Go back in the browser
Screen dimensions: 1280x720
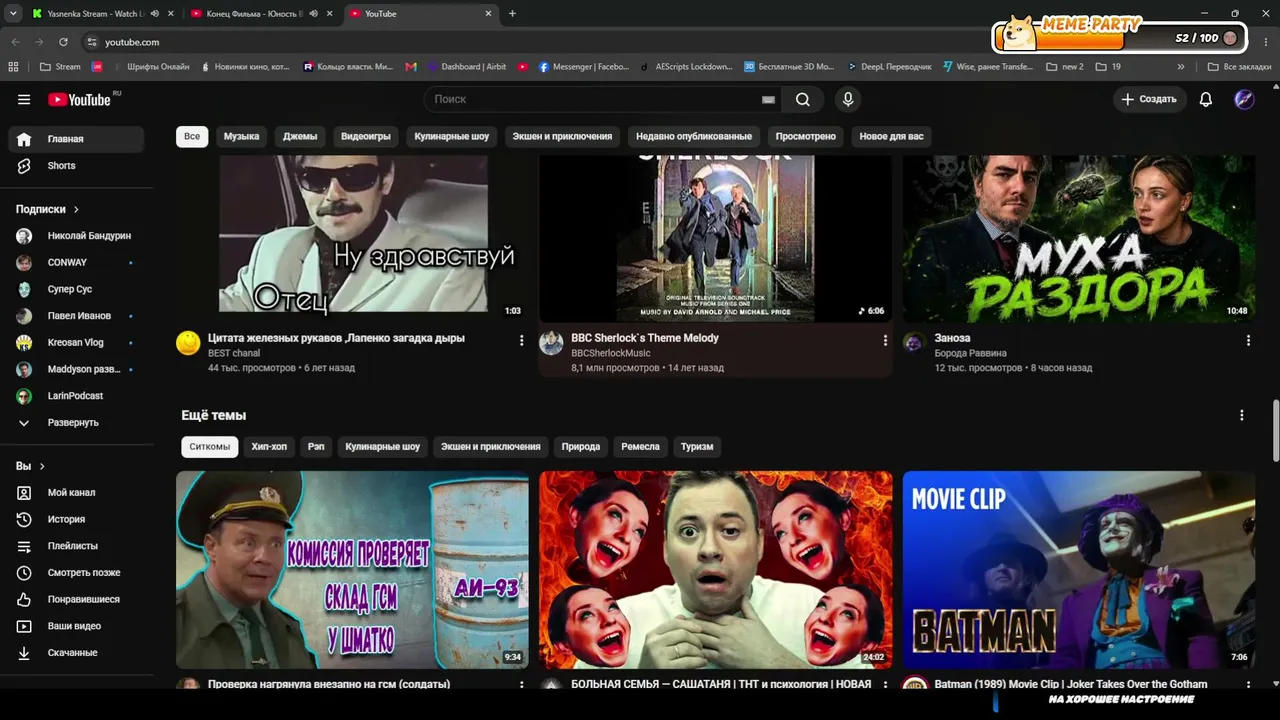click(x=15, y=42)
